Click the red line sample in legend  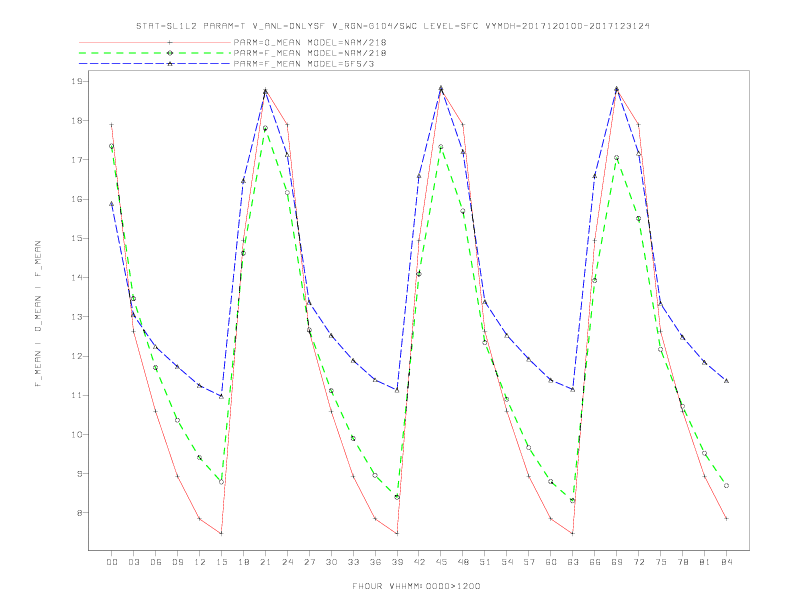[x=155, y=42]
